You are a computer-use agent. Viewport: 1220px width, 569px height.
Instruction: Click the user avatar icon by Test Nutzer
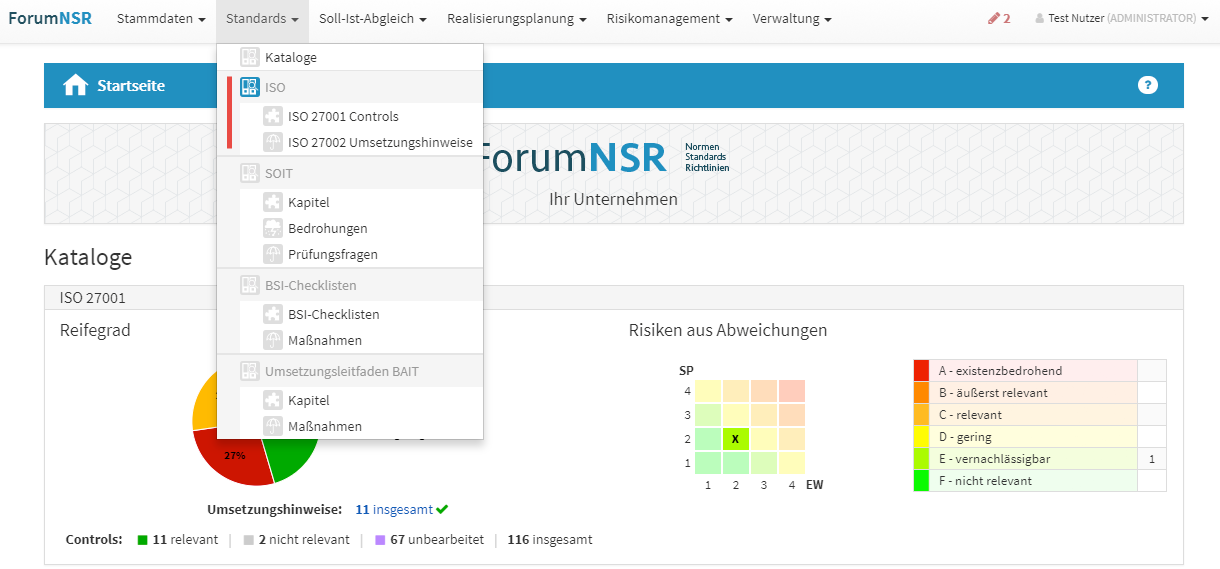coord(1040,18)
